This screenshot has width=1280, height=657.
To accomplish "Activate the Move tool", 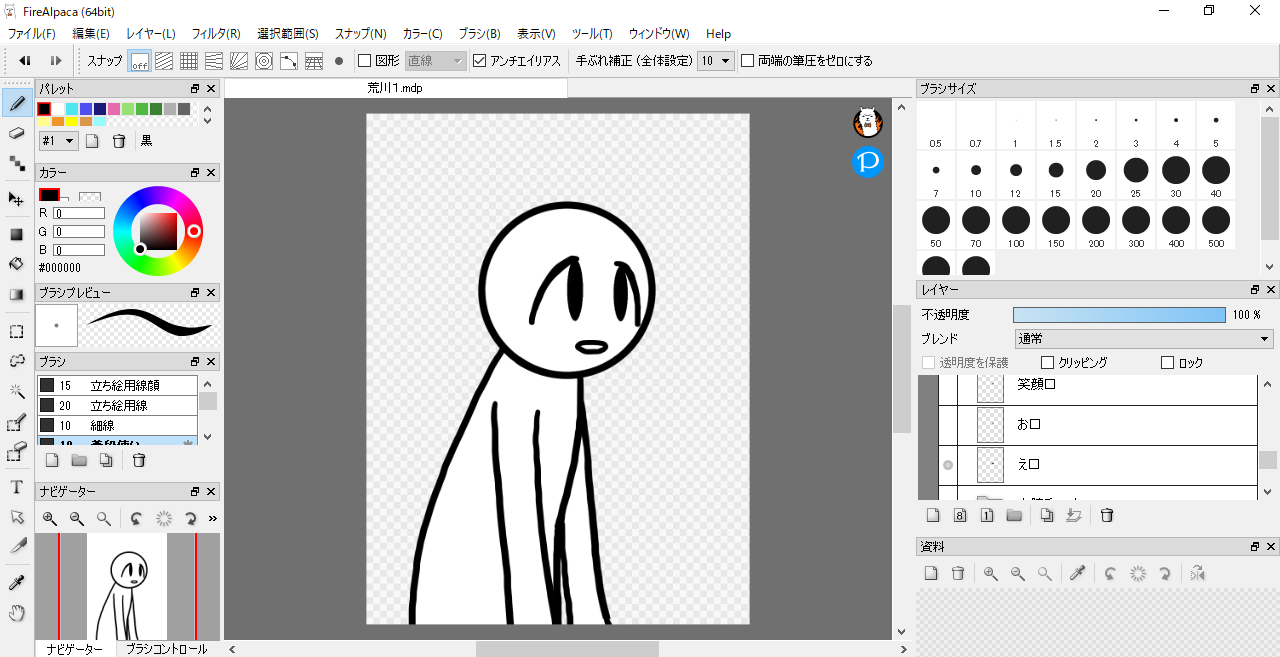I will [x=17, y=198].
